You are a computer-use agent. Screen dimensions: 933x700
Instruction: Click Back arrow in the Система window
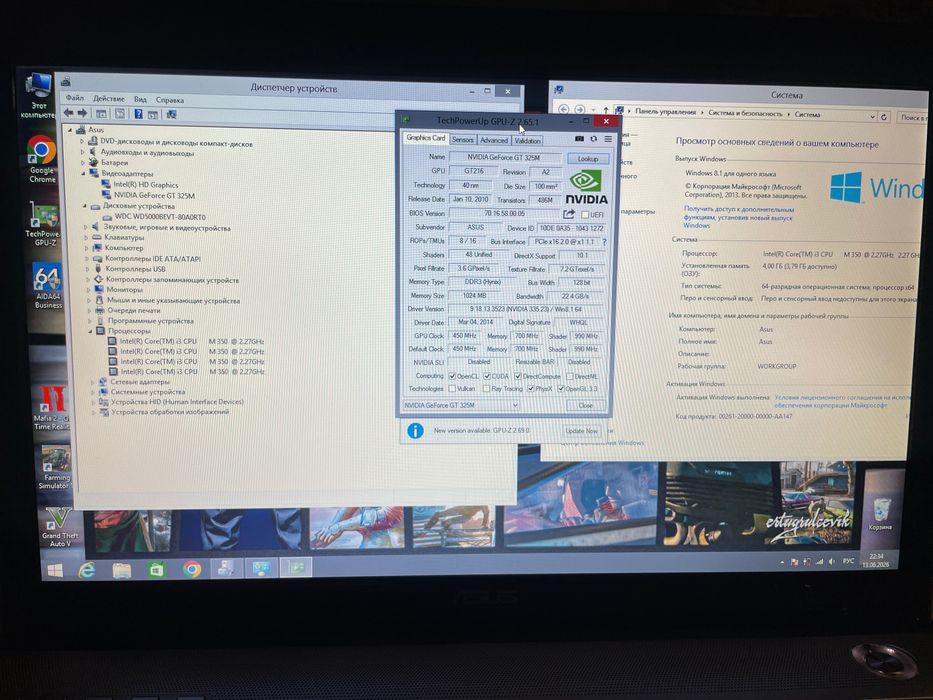coord(564,110)
